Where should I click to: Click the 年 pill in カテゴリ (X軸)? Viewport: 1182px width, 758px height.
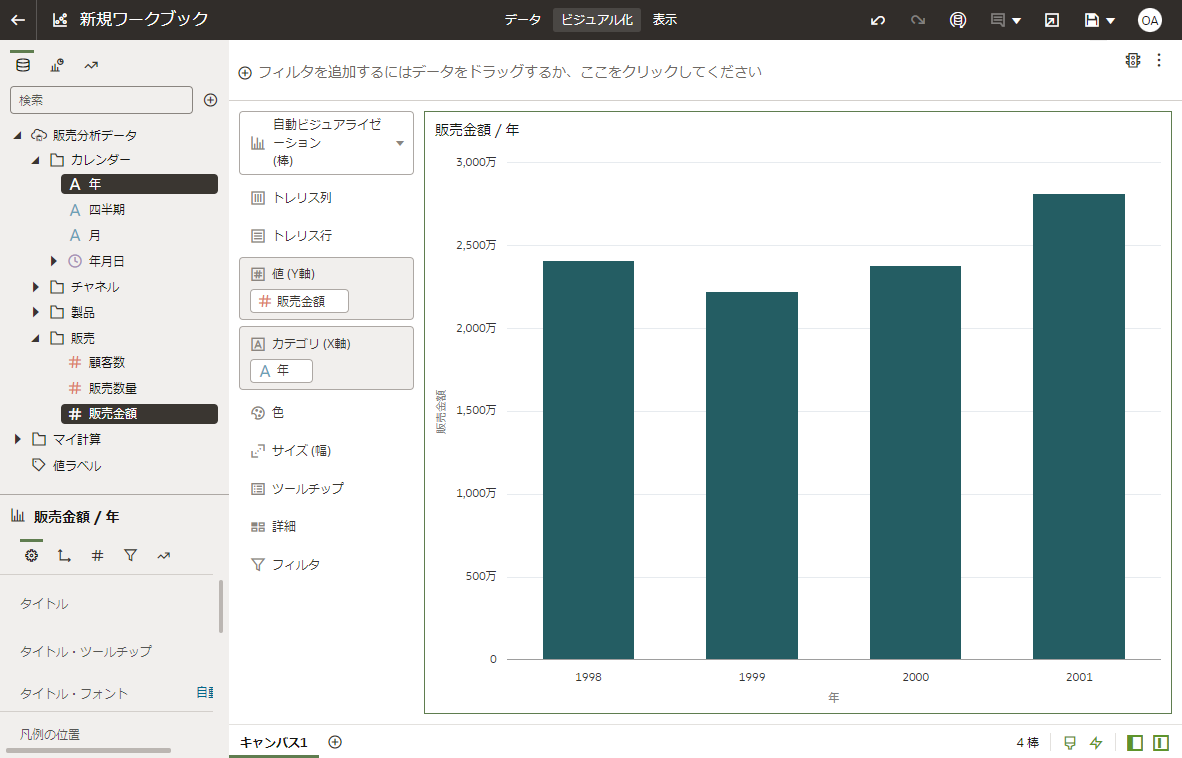coord(281,371)
